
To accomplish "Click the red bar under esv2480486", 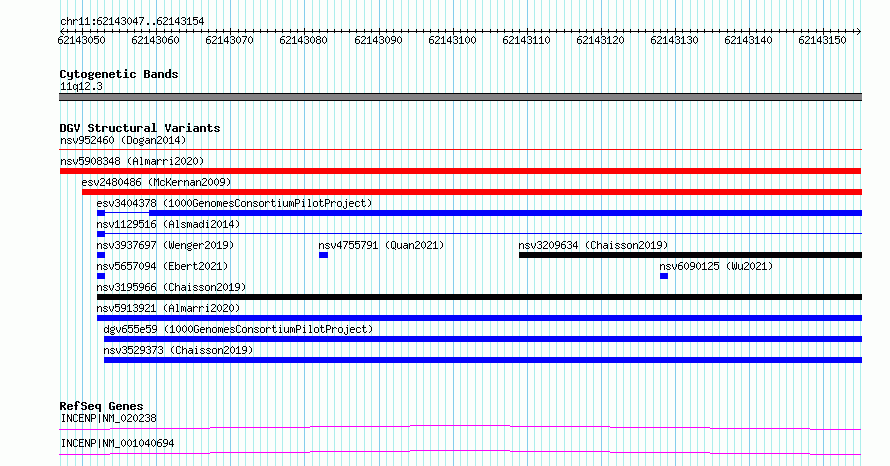I will click(472, 192).
